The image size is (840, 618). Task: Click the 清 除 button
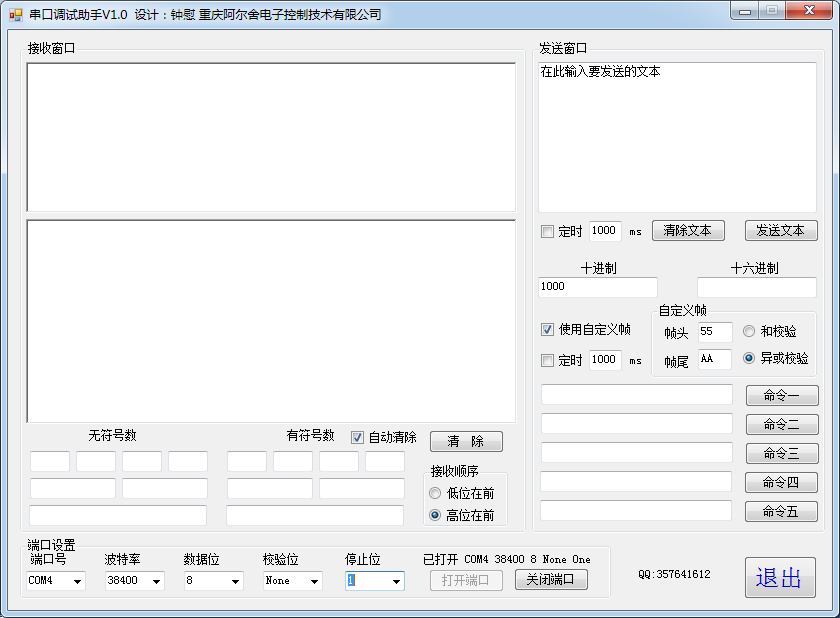pos(466,442)
